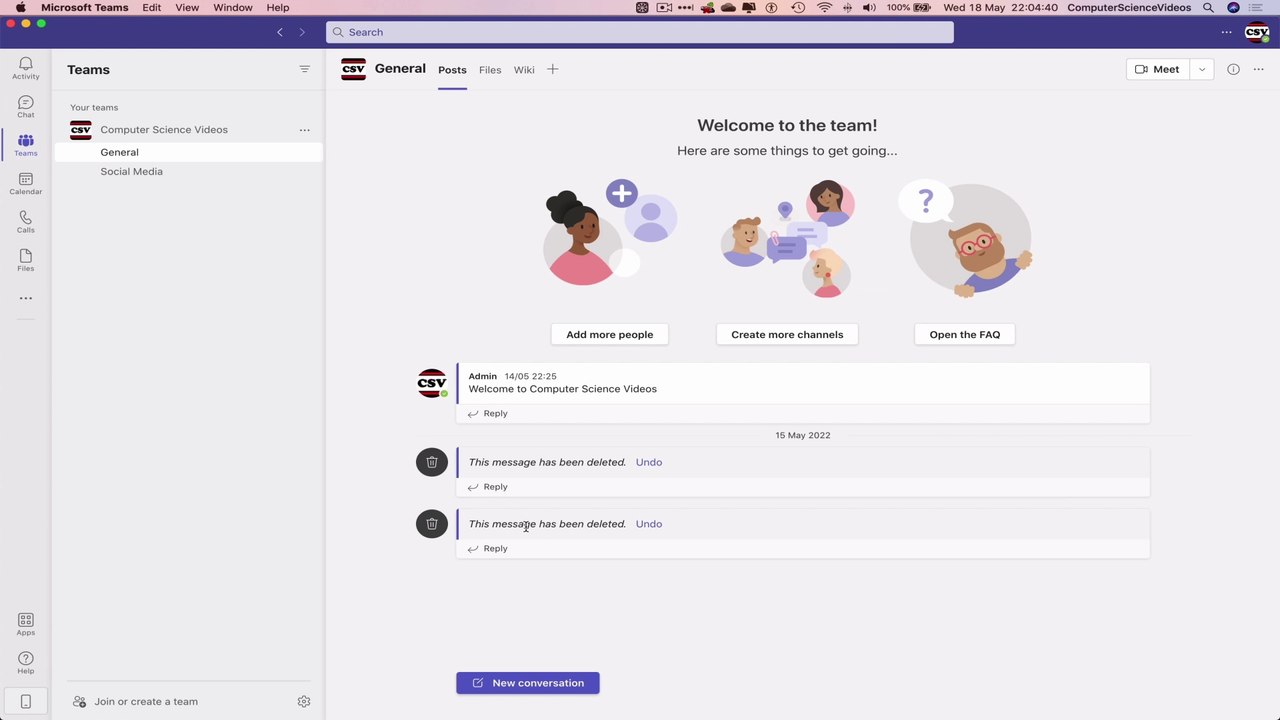Open the Calendar view
Screen dimensions: 1280x720
[26, 184]
